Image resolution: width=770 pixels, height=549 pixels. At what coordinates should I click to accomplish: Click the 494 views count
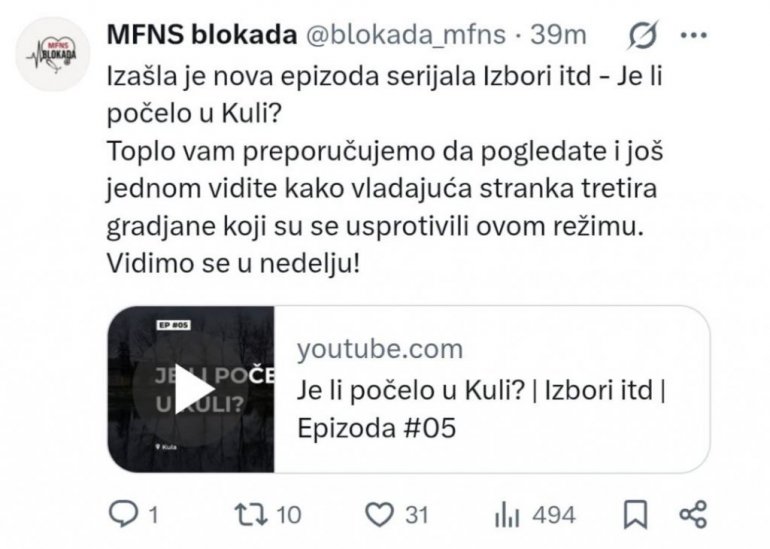point(553,515)
